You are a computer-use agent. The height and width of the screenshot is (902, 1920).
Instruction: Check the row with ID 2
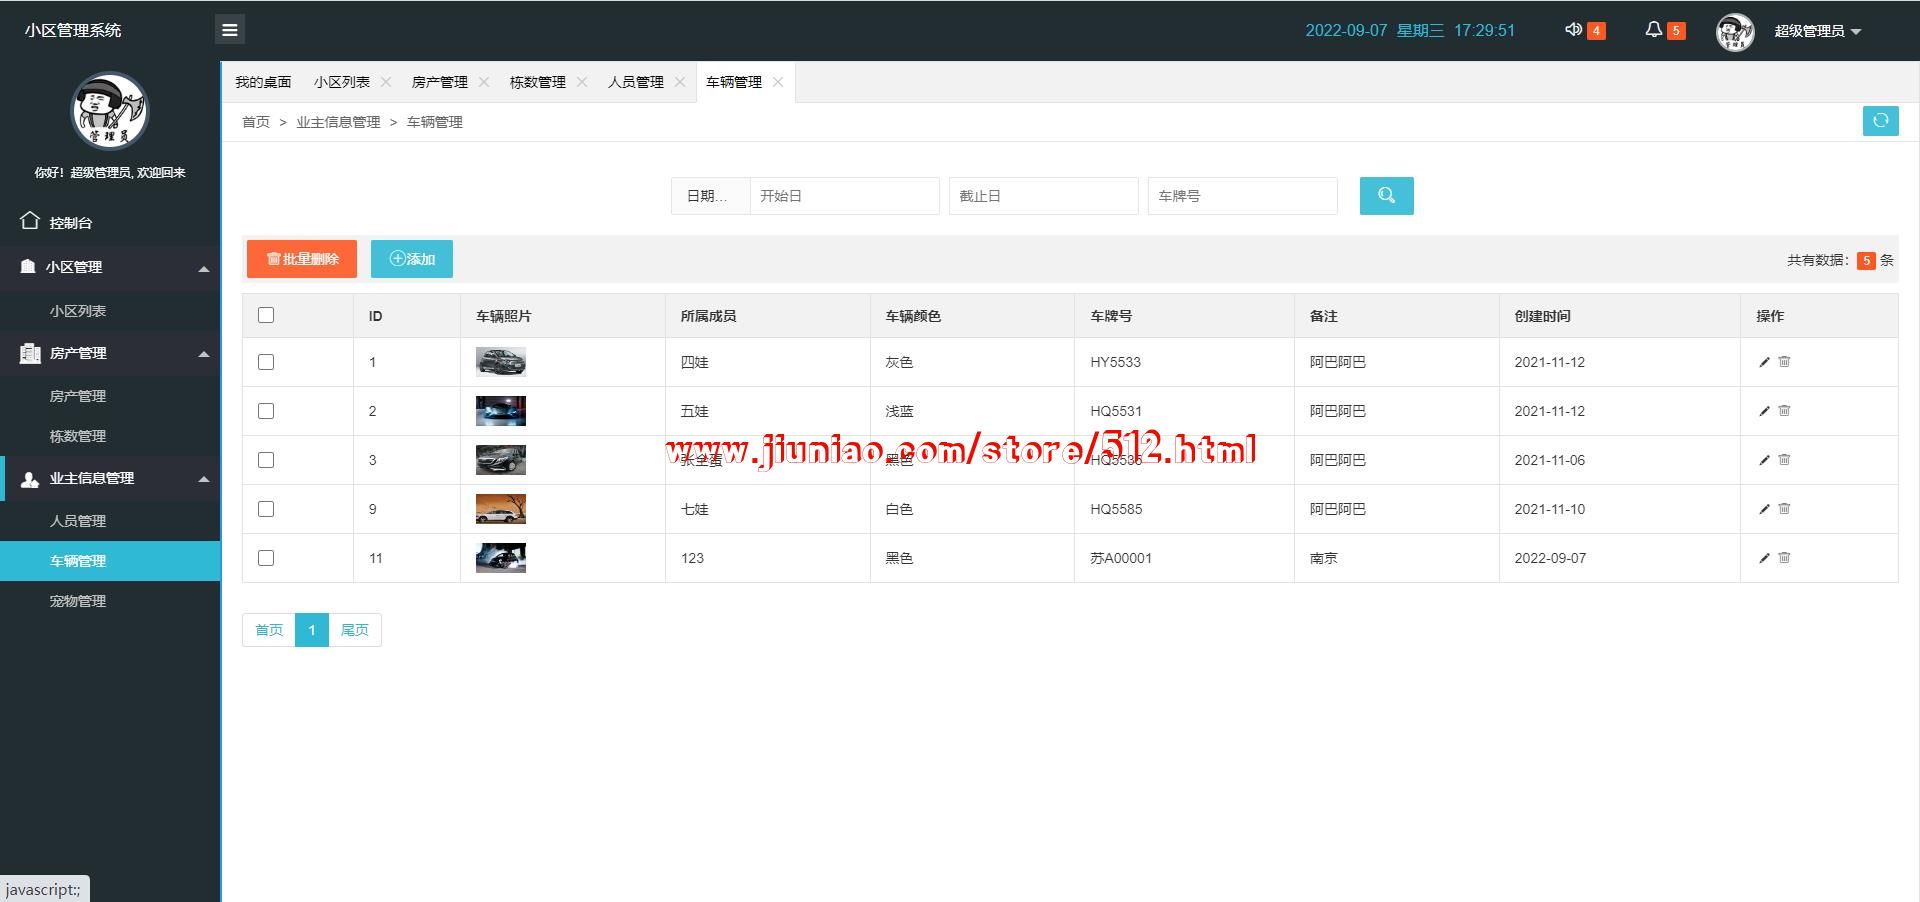point(266,411)
